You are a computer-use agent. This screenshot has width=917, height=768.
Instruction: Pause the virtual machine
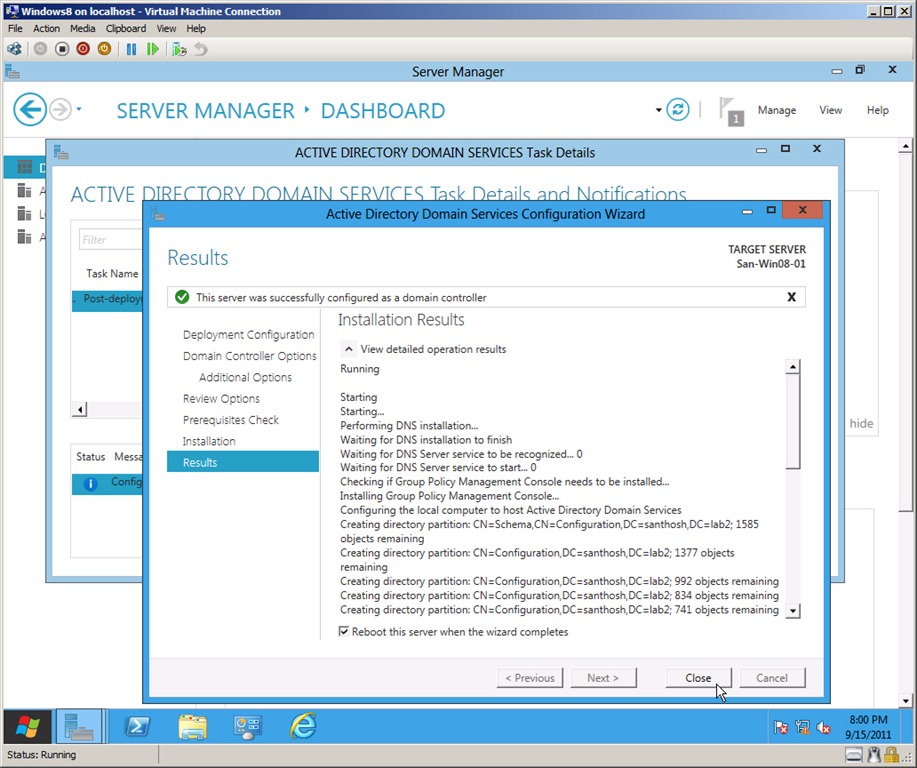131,49
